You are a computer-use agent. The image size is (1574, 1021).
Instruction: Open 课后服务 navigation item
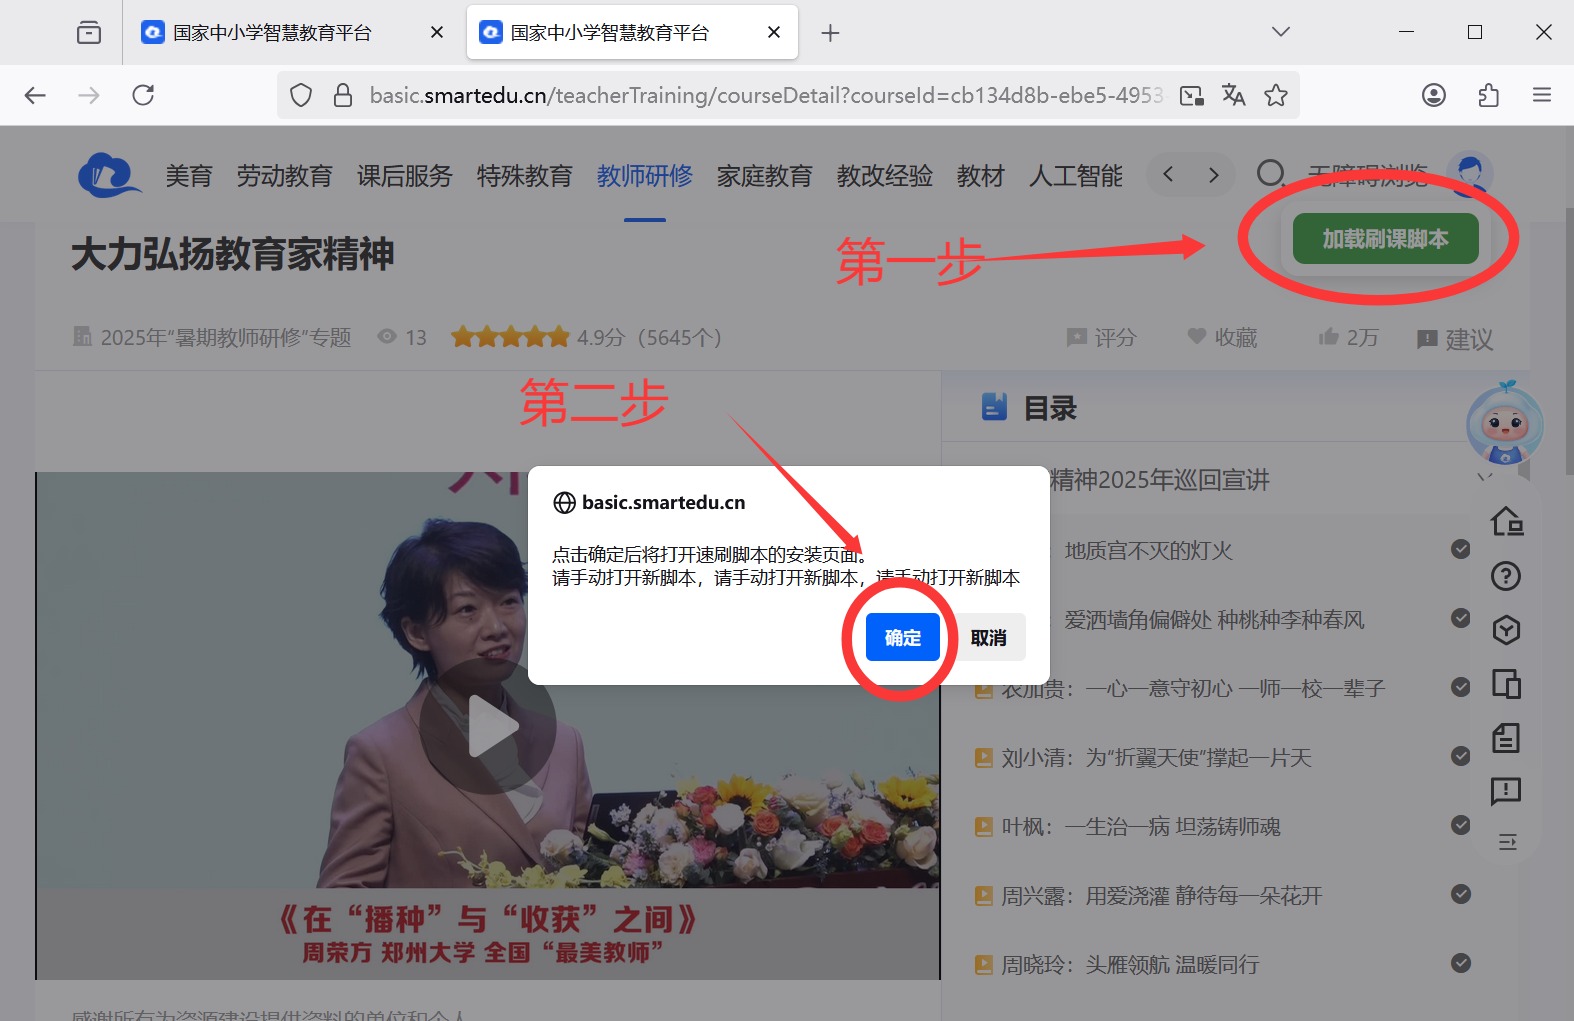(405, 176)
